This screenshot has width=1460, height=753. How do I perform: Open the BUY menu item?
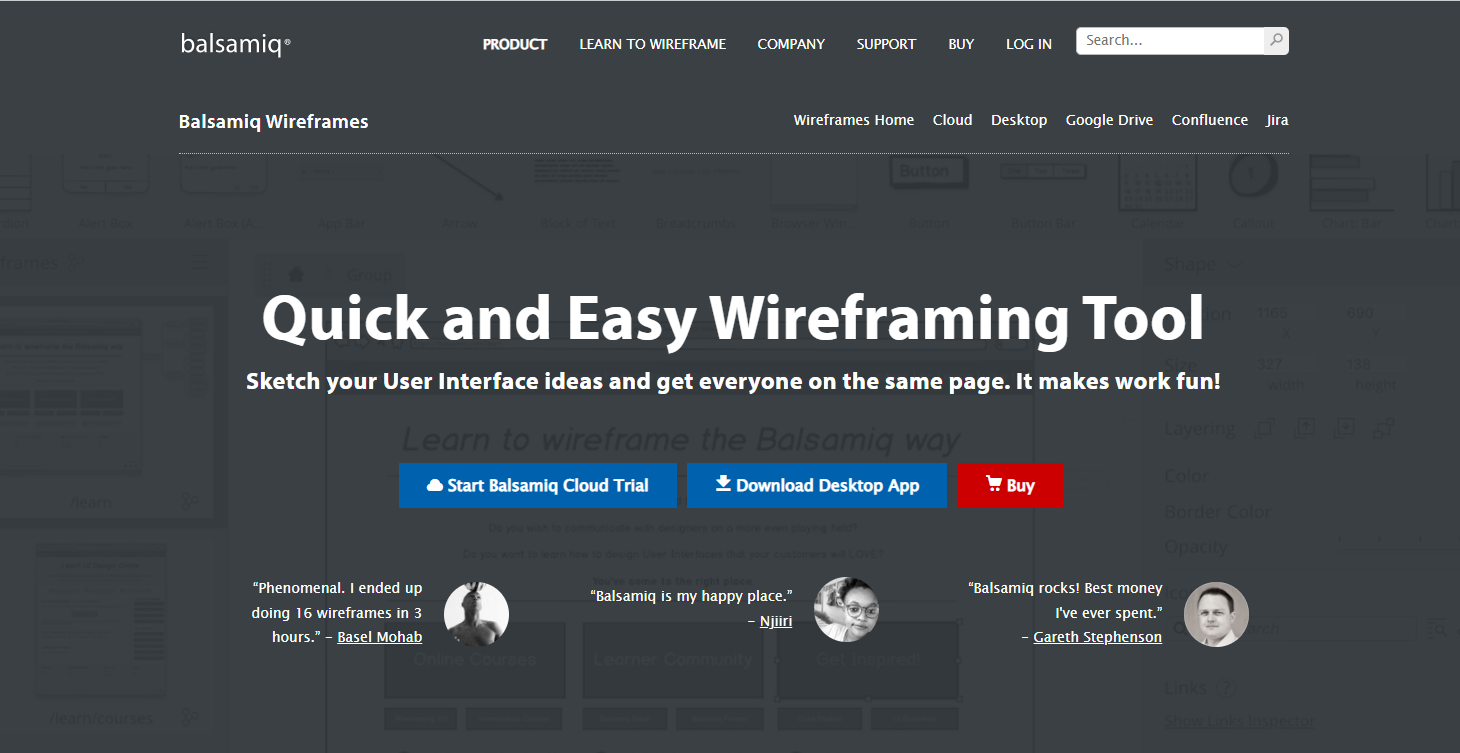tap(961, 44)
